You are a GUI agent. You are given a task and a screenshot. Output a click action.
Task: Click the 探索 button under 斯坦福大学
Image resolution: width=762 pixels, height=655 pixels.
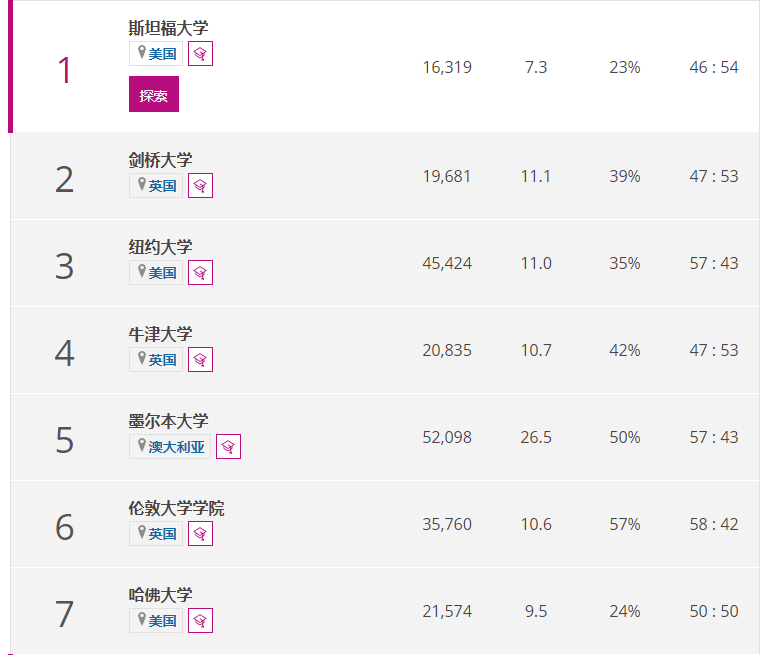(154, 94)
